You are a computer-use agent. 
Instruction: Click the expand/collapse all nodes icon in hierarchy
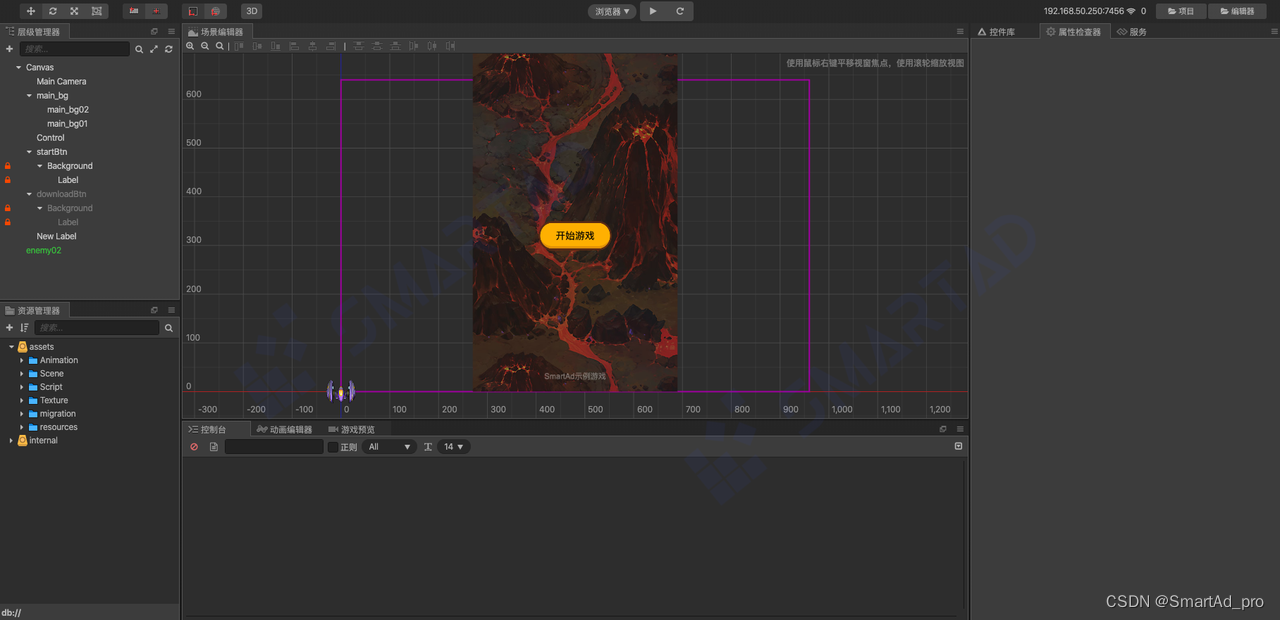pyautogui.click(x=154, y=49)
